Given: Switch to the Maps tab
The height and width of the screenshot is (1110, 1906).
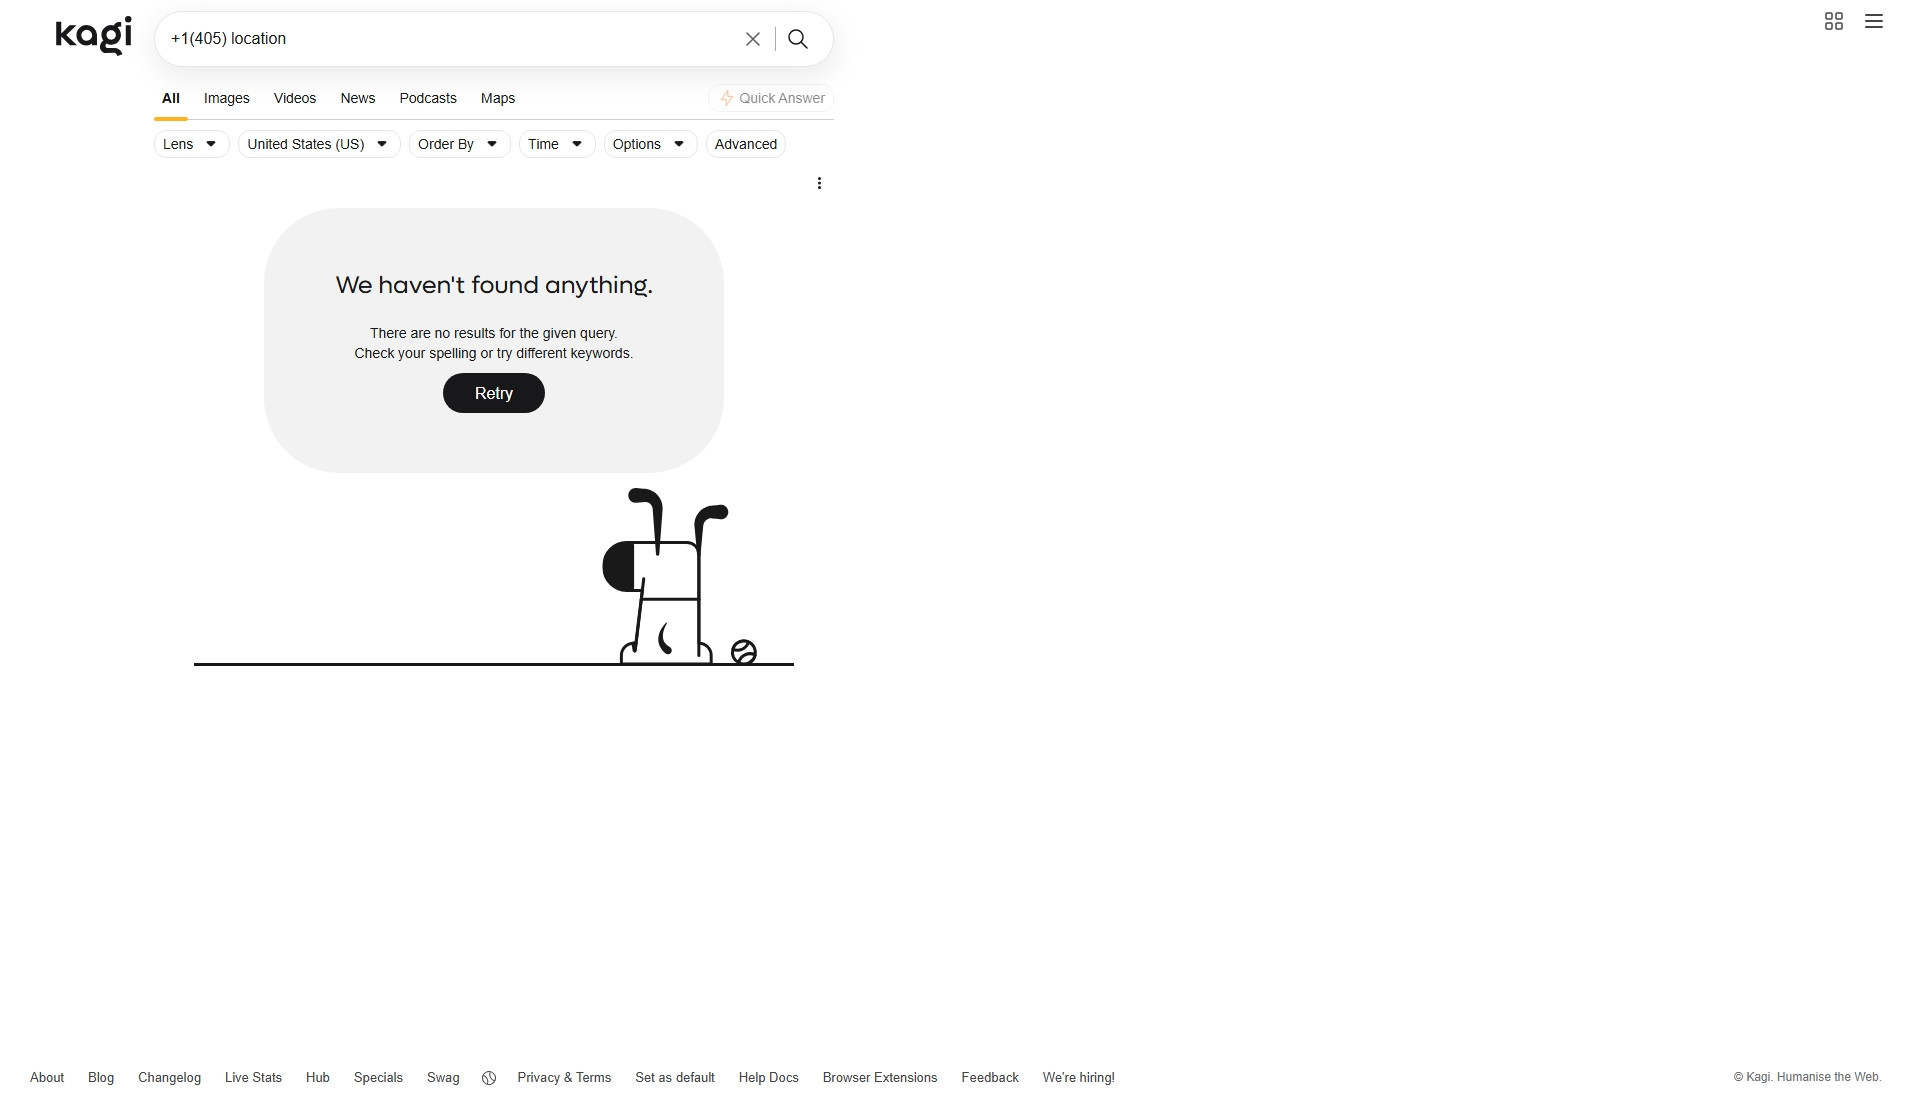Looking at the screenshot, I should pyautogui.click(x=498, y=98).
